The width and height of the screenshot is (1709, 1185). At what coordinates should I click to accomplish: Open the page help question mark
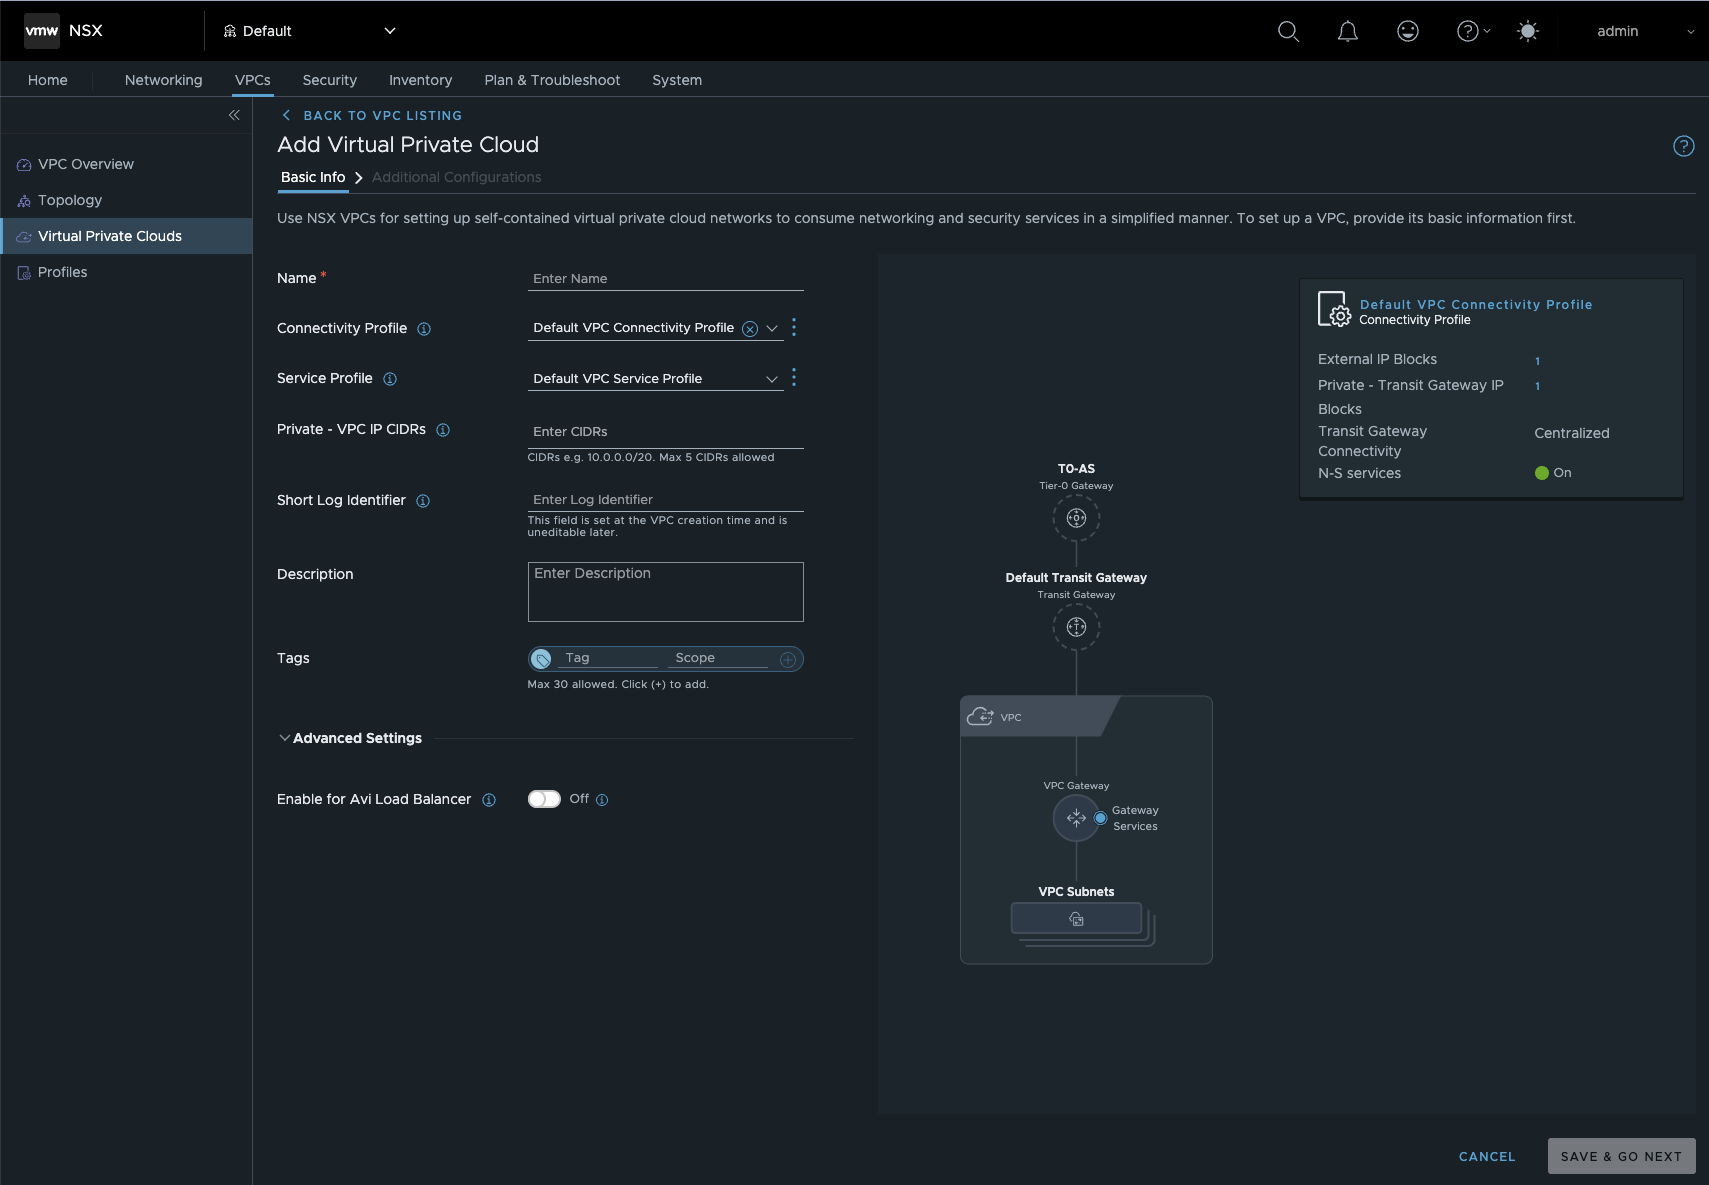[1683, 146]
